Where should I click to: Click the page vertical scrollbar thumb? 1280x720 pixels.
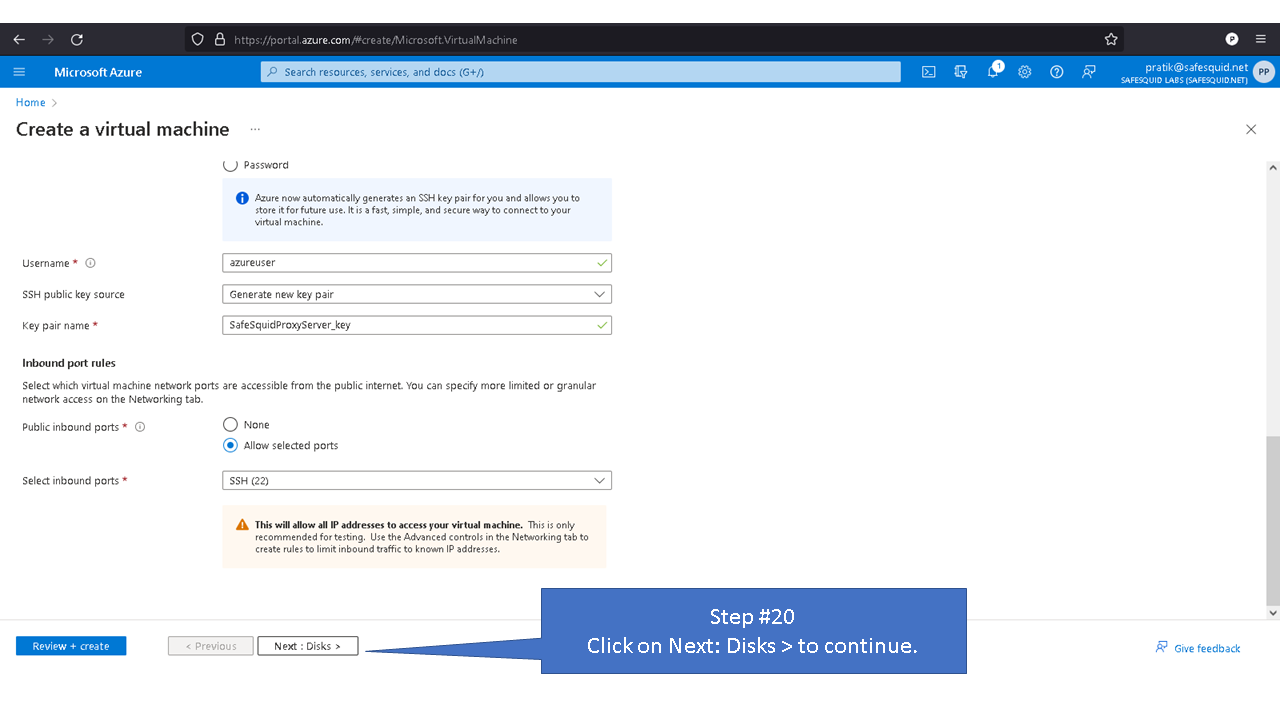(x=1272, y=519)
